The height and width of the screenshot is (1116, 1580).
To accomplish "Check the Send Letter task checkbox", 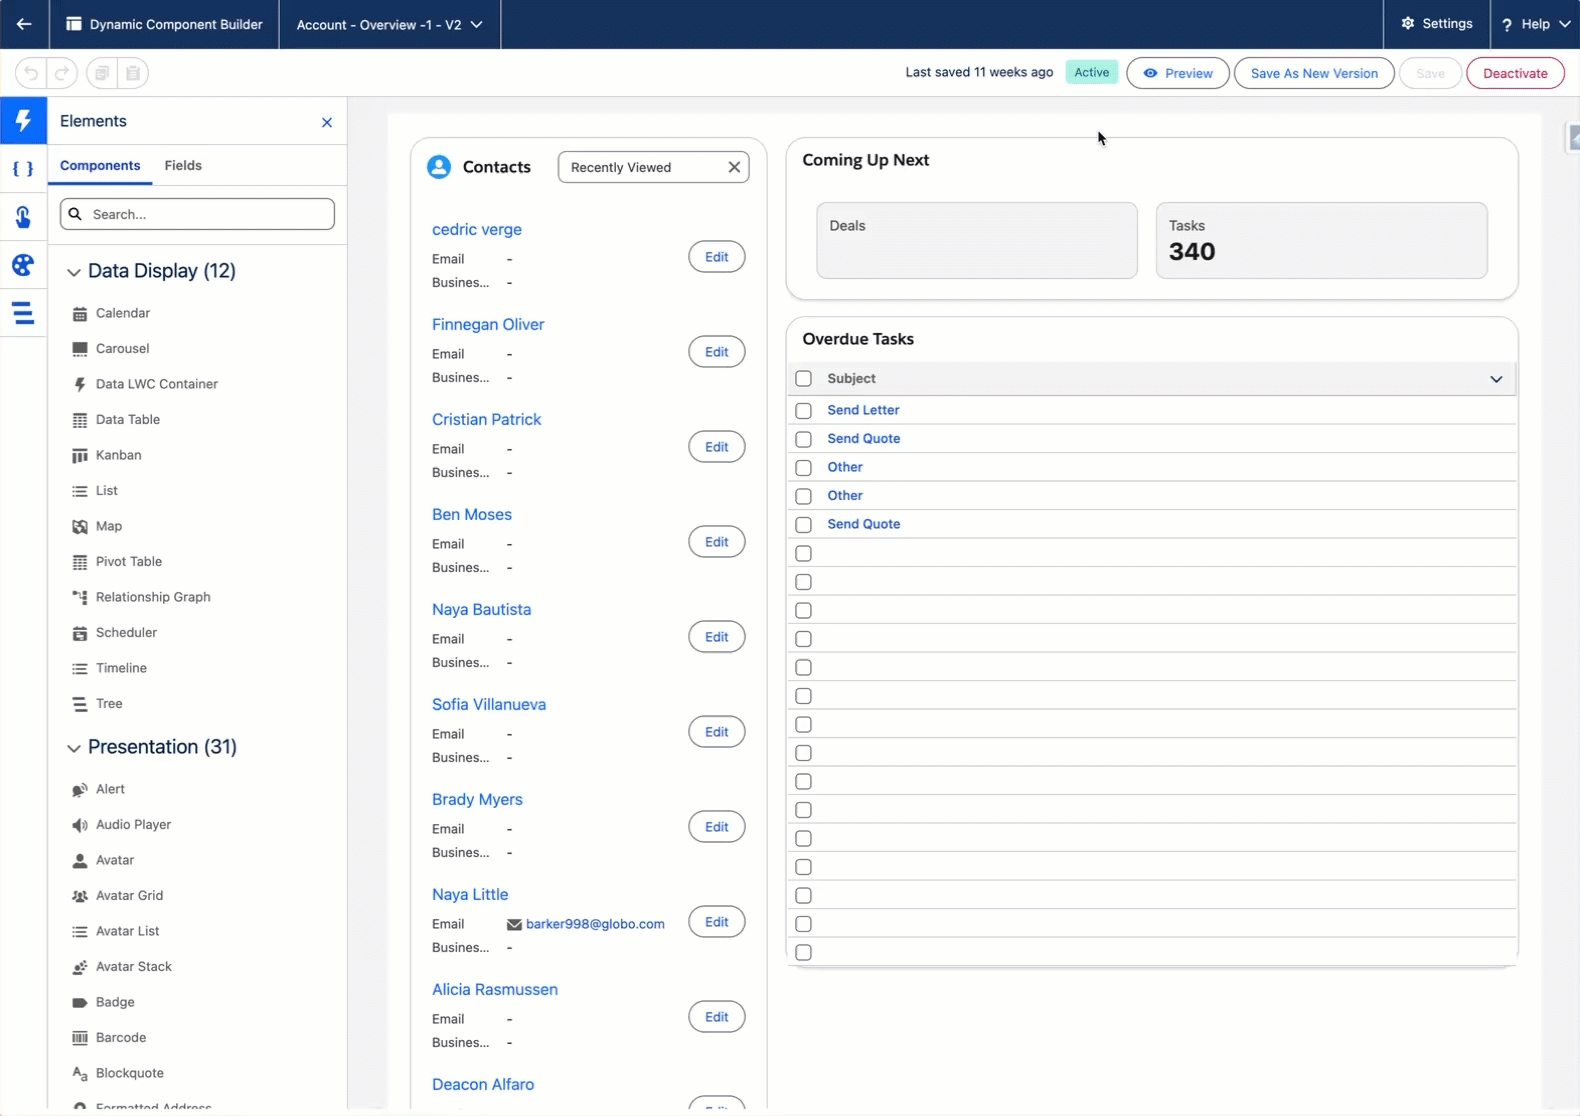I will pos(803,411).
